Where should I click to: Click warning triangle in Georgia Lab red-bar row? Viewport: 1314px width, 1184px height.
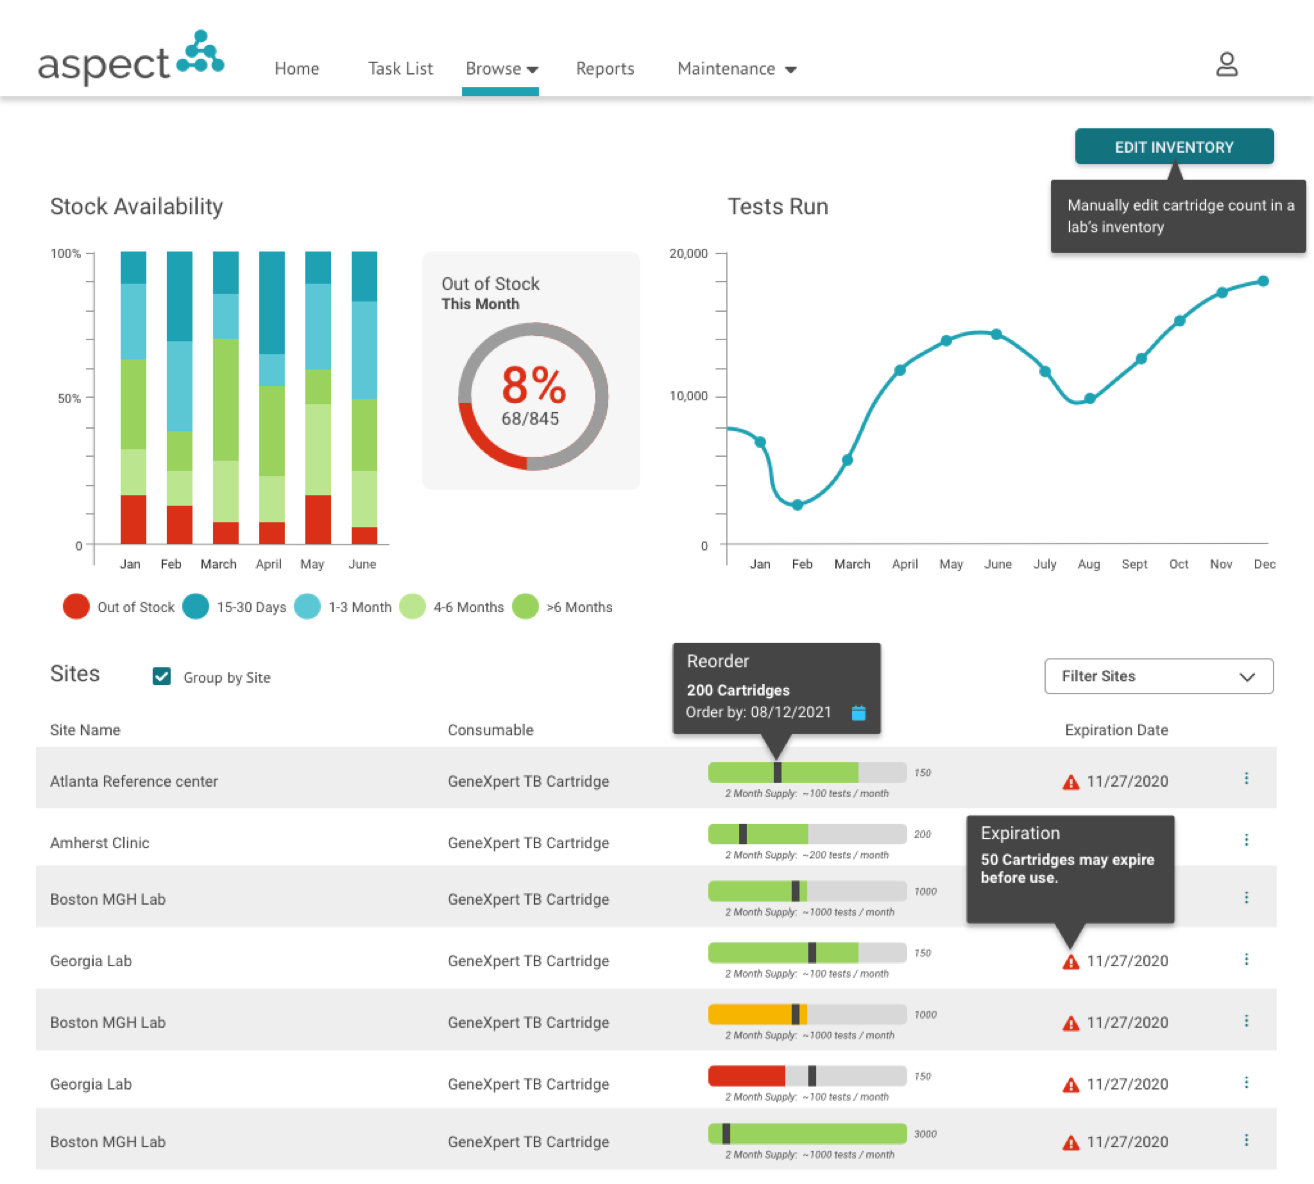click(1071, 1085)
